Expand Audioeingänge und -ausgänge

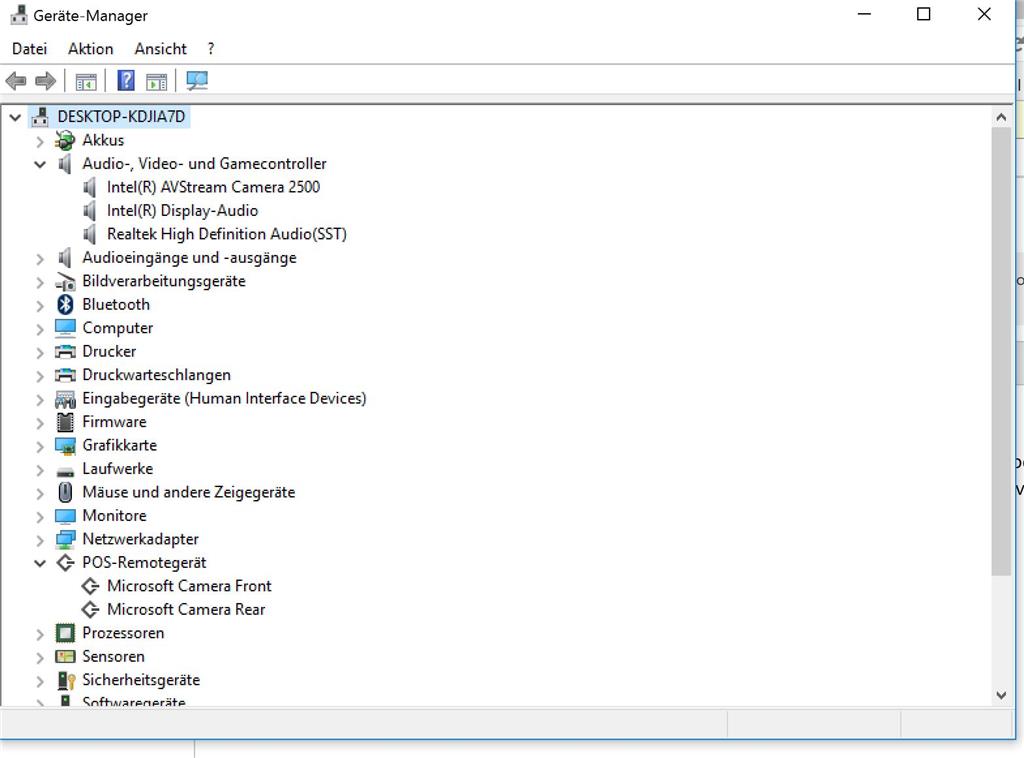40,259
